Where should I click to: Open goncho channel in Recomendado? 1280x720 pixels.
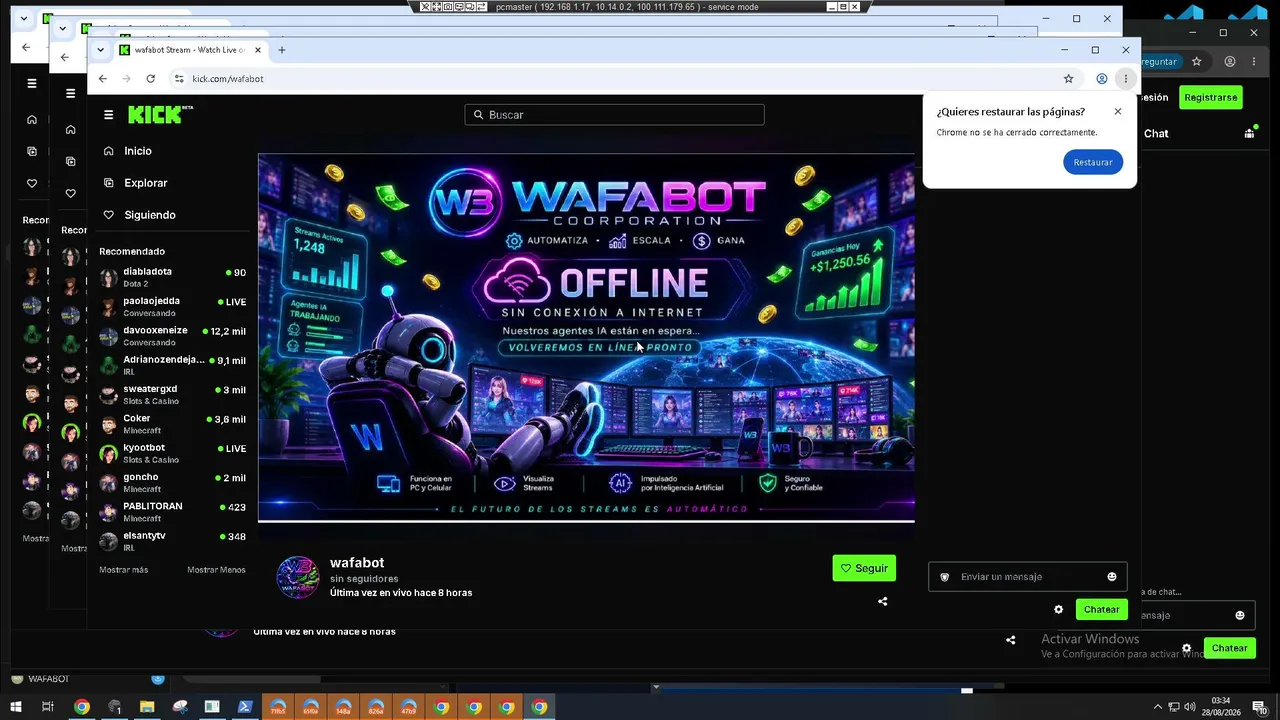[172, 482]
